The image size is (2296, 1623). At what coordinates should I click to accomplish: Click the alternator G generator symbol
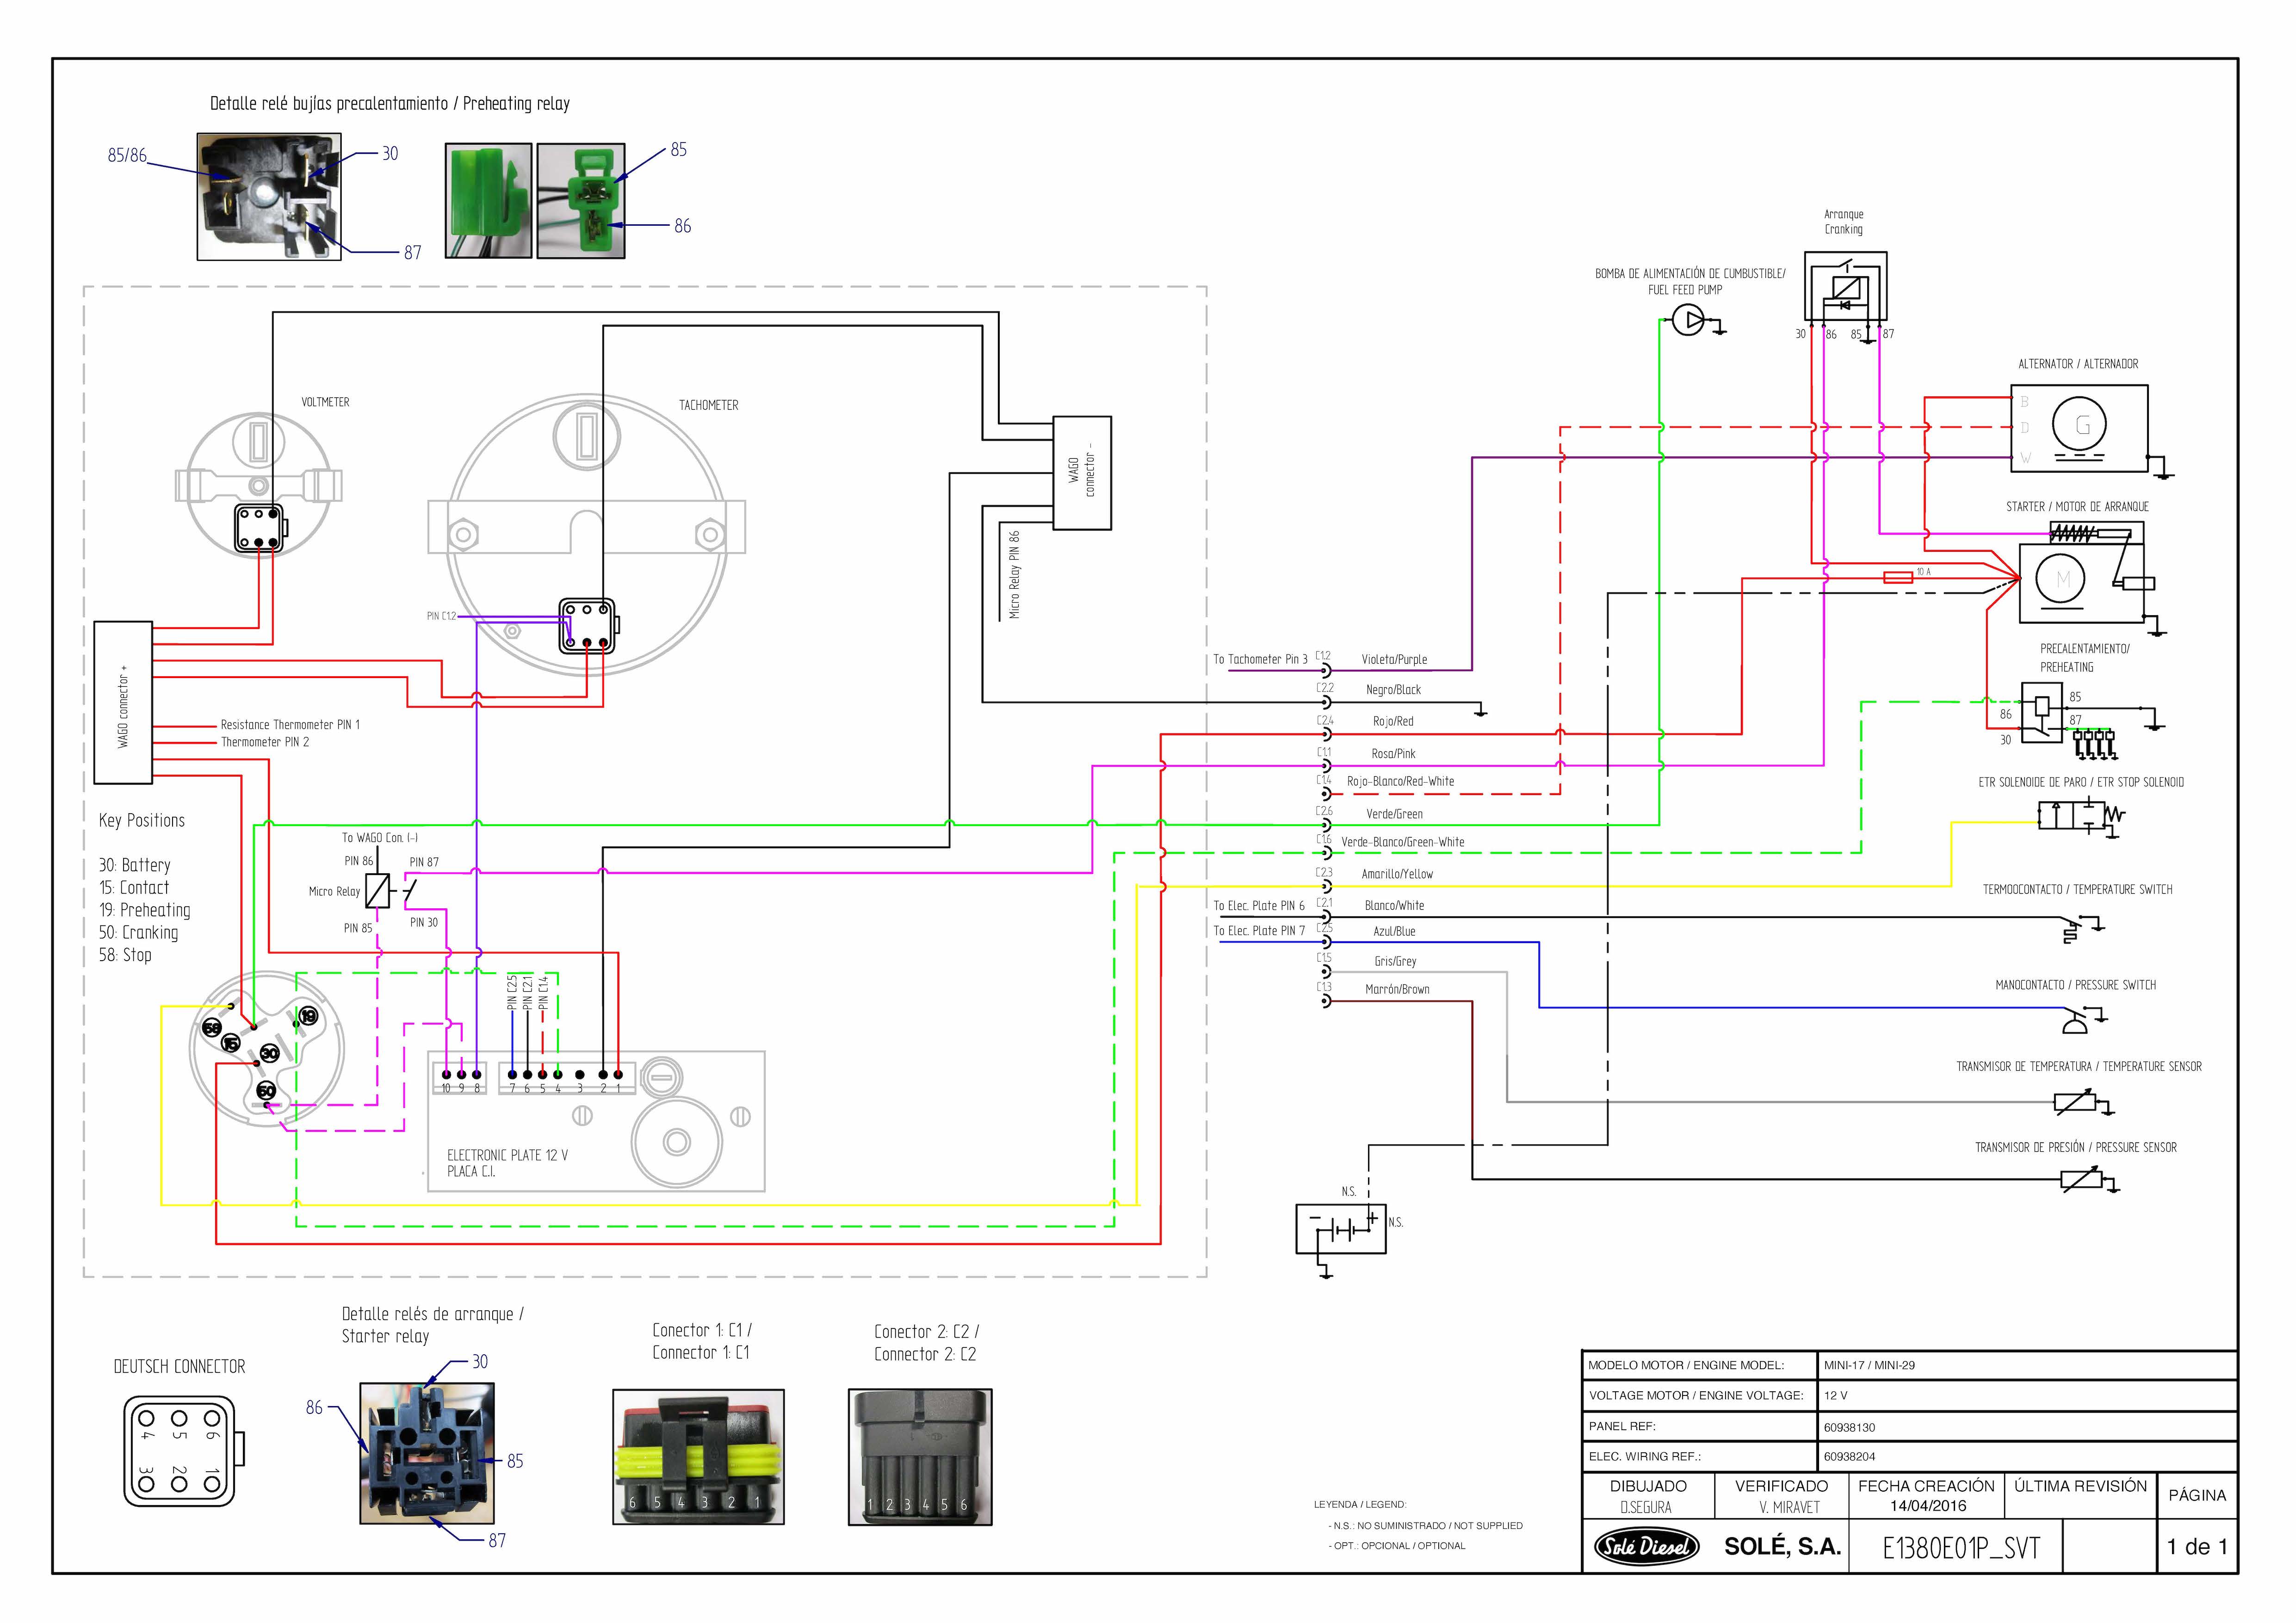point(2079,425)
